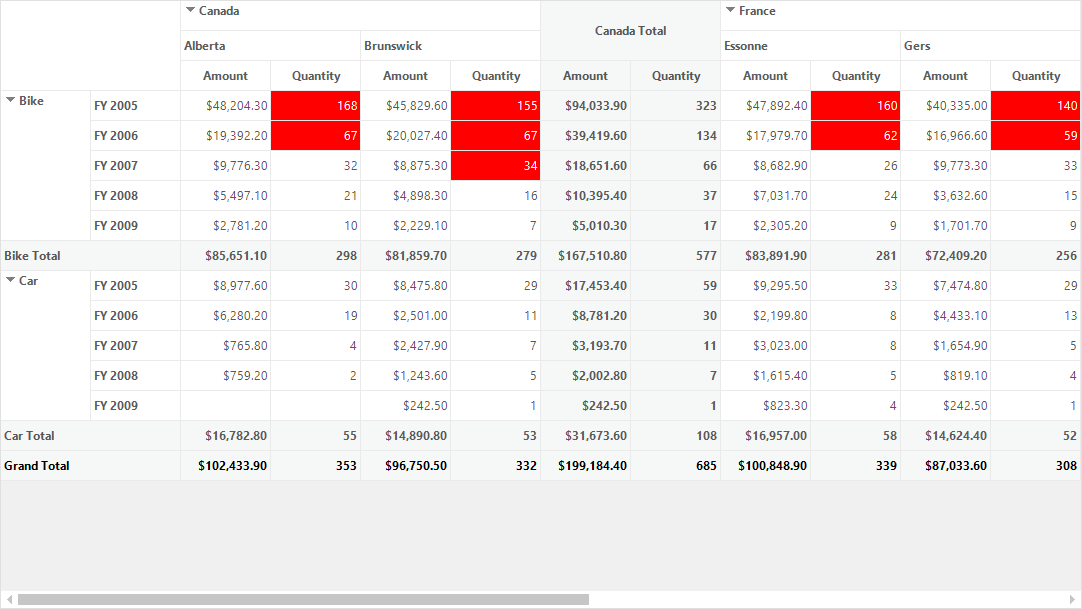This screenshot has width=1082, height=609.
Task: Click the 577 quantity total cell
Action: [x=676, y=256]
